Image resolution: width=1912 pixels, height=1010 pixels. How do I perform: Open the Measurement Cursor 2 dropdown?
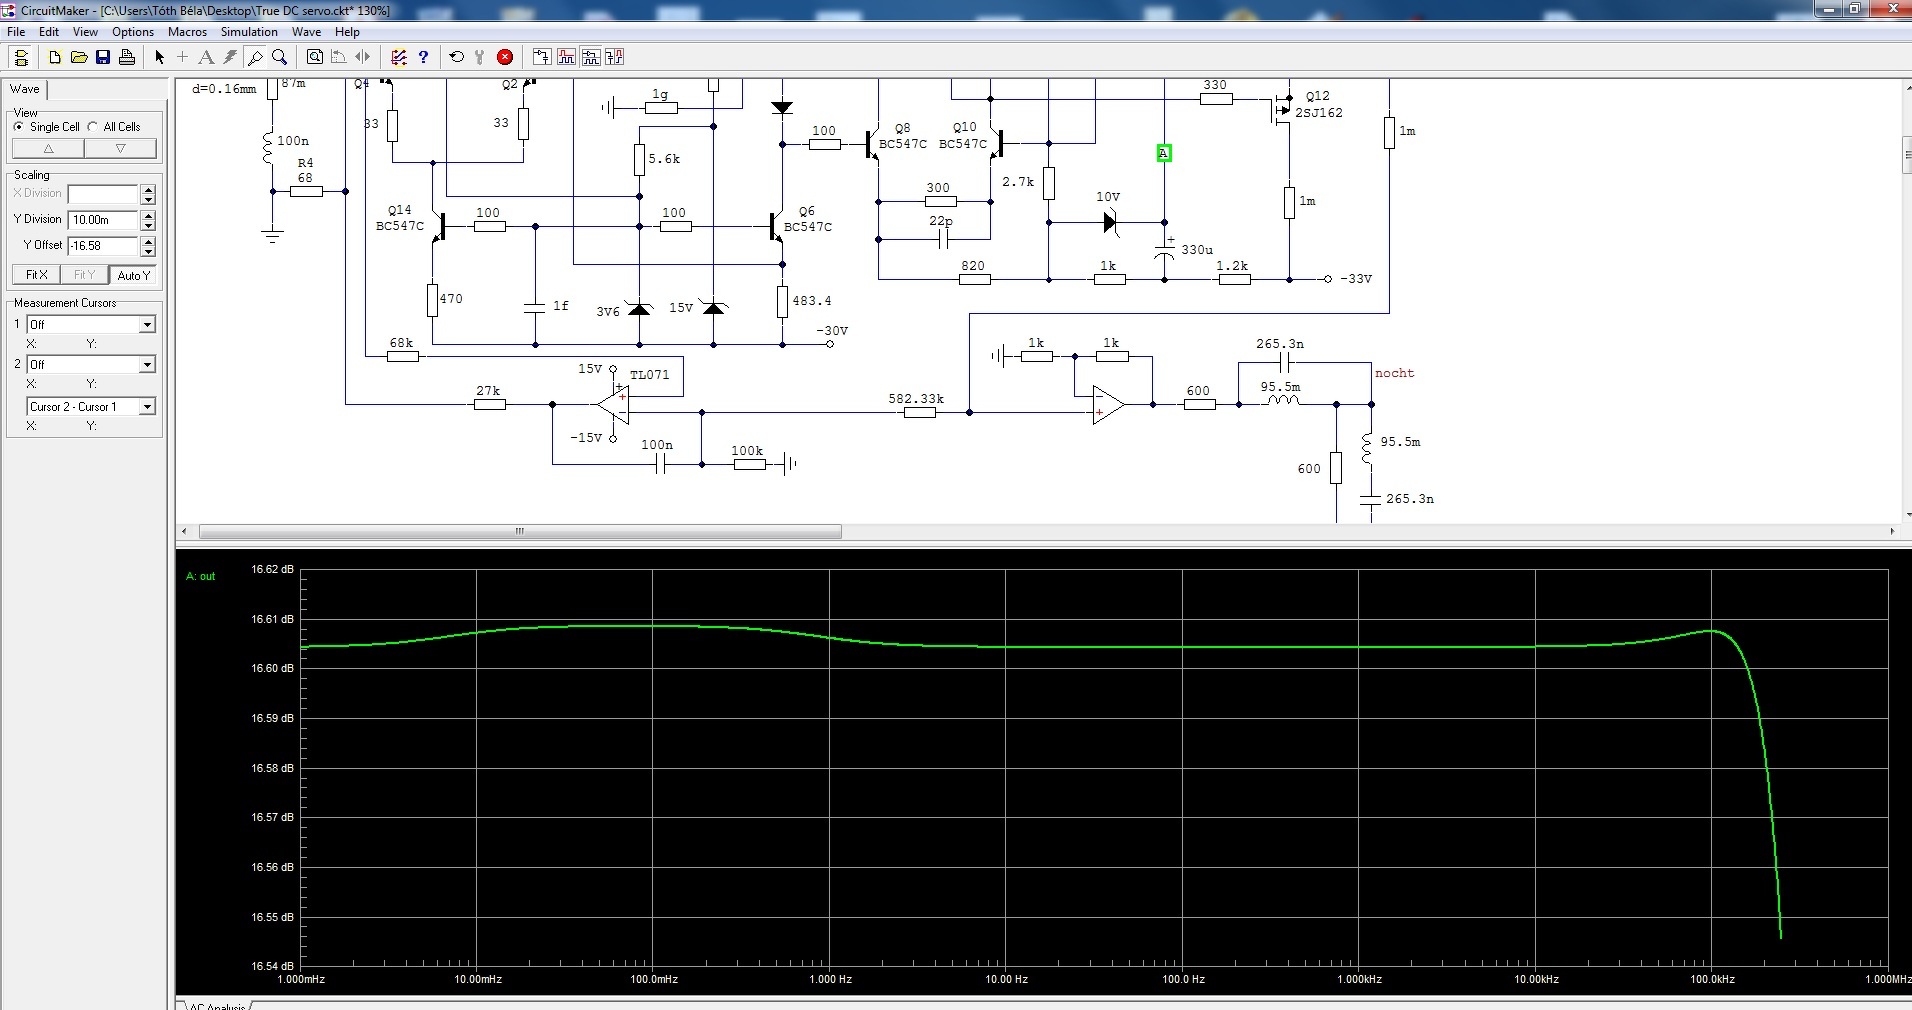(x=147, y=365)
